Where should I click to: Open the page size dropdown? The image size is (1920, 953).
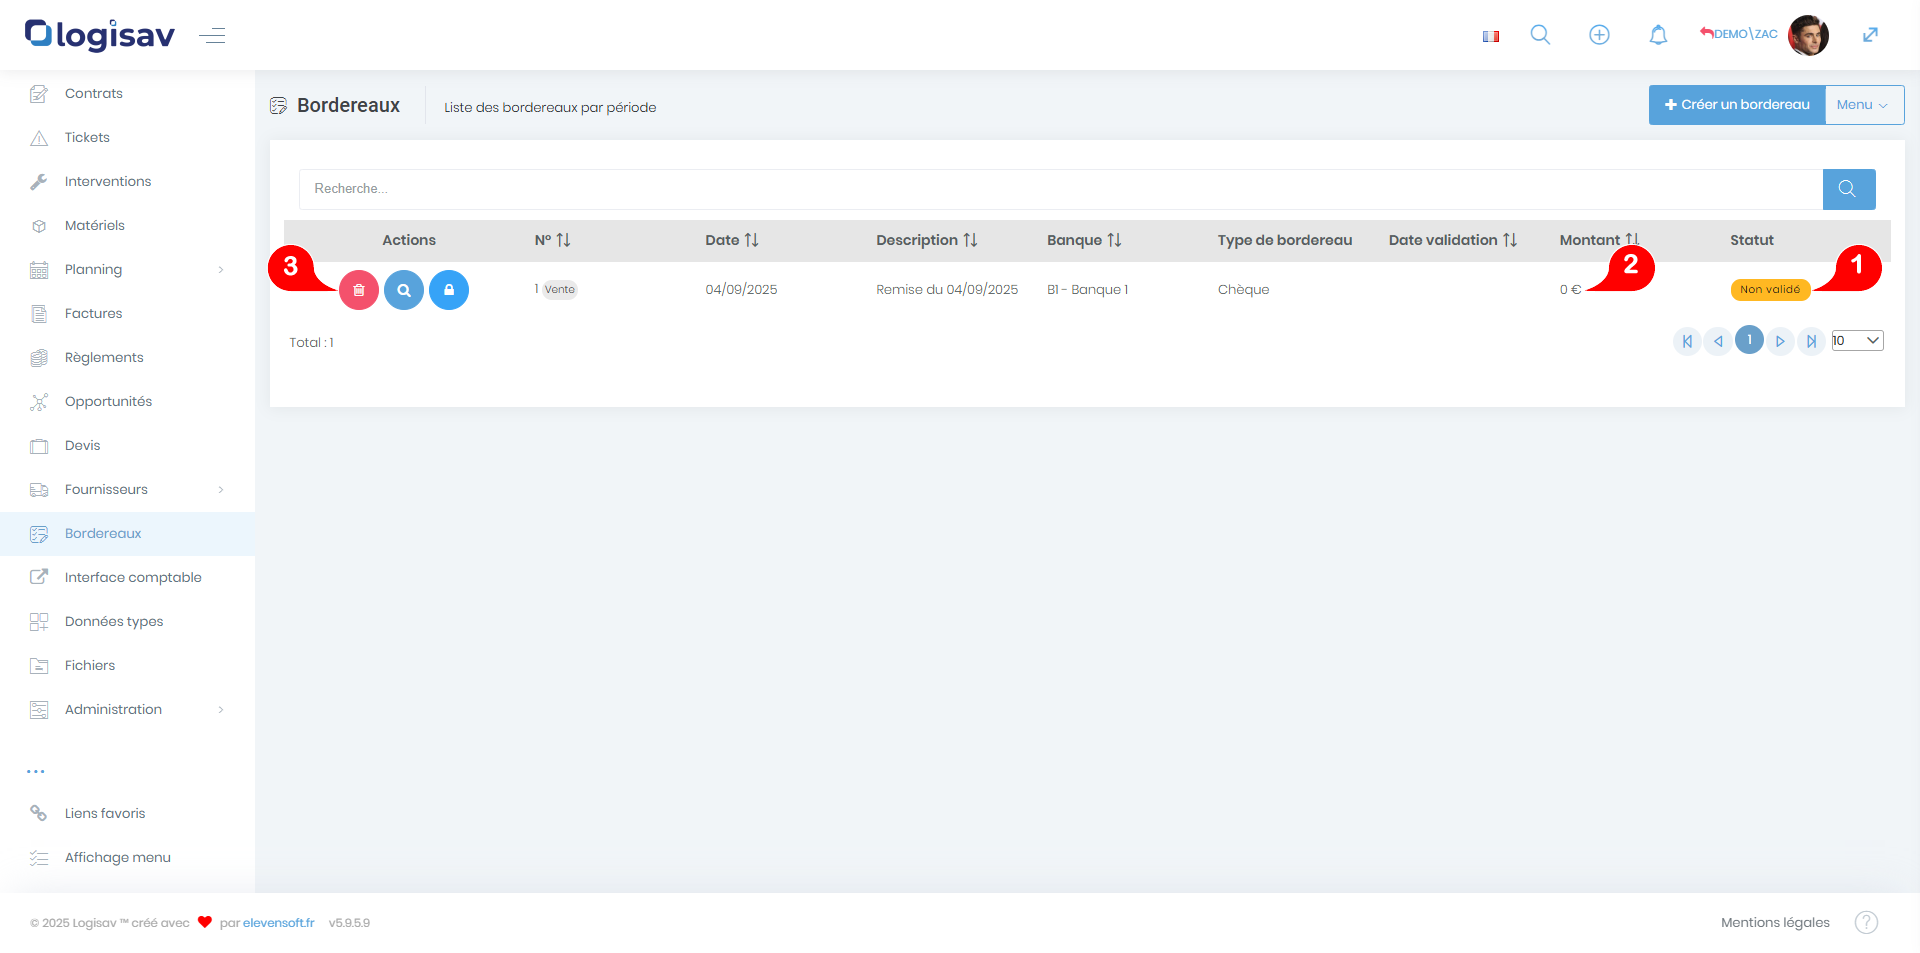pyautogui.click(x=1857, y=341)
